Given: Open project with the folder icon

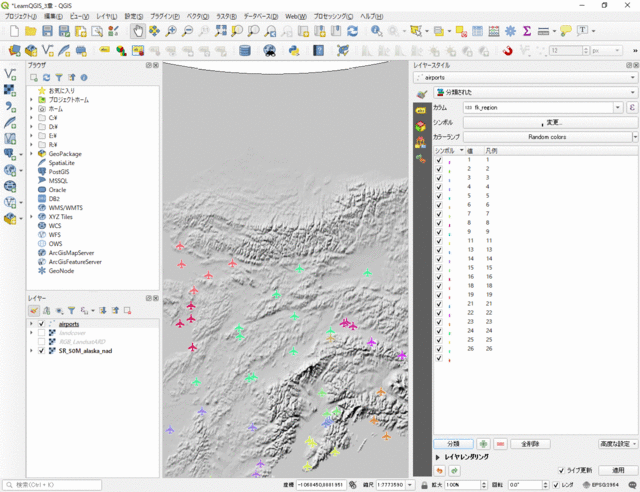Looking at the screenshot, I should [x=31, y=31].
